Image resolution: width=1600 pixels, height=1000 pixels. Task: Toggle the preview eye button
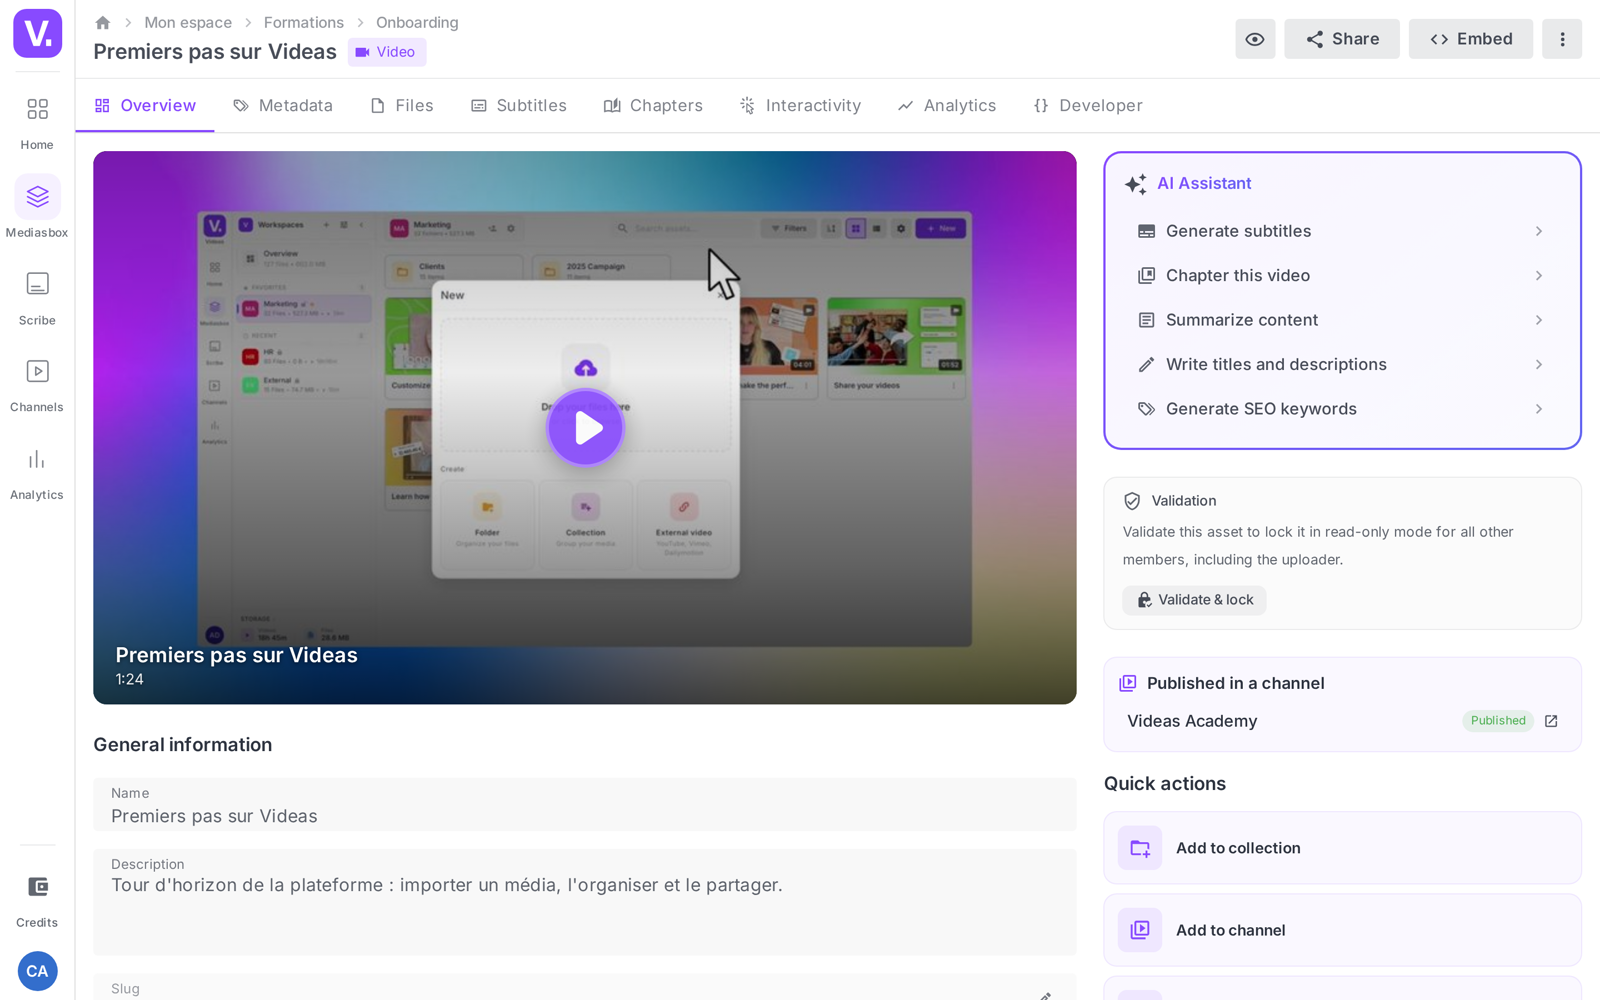[x=1255, y=39]
